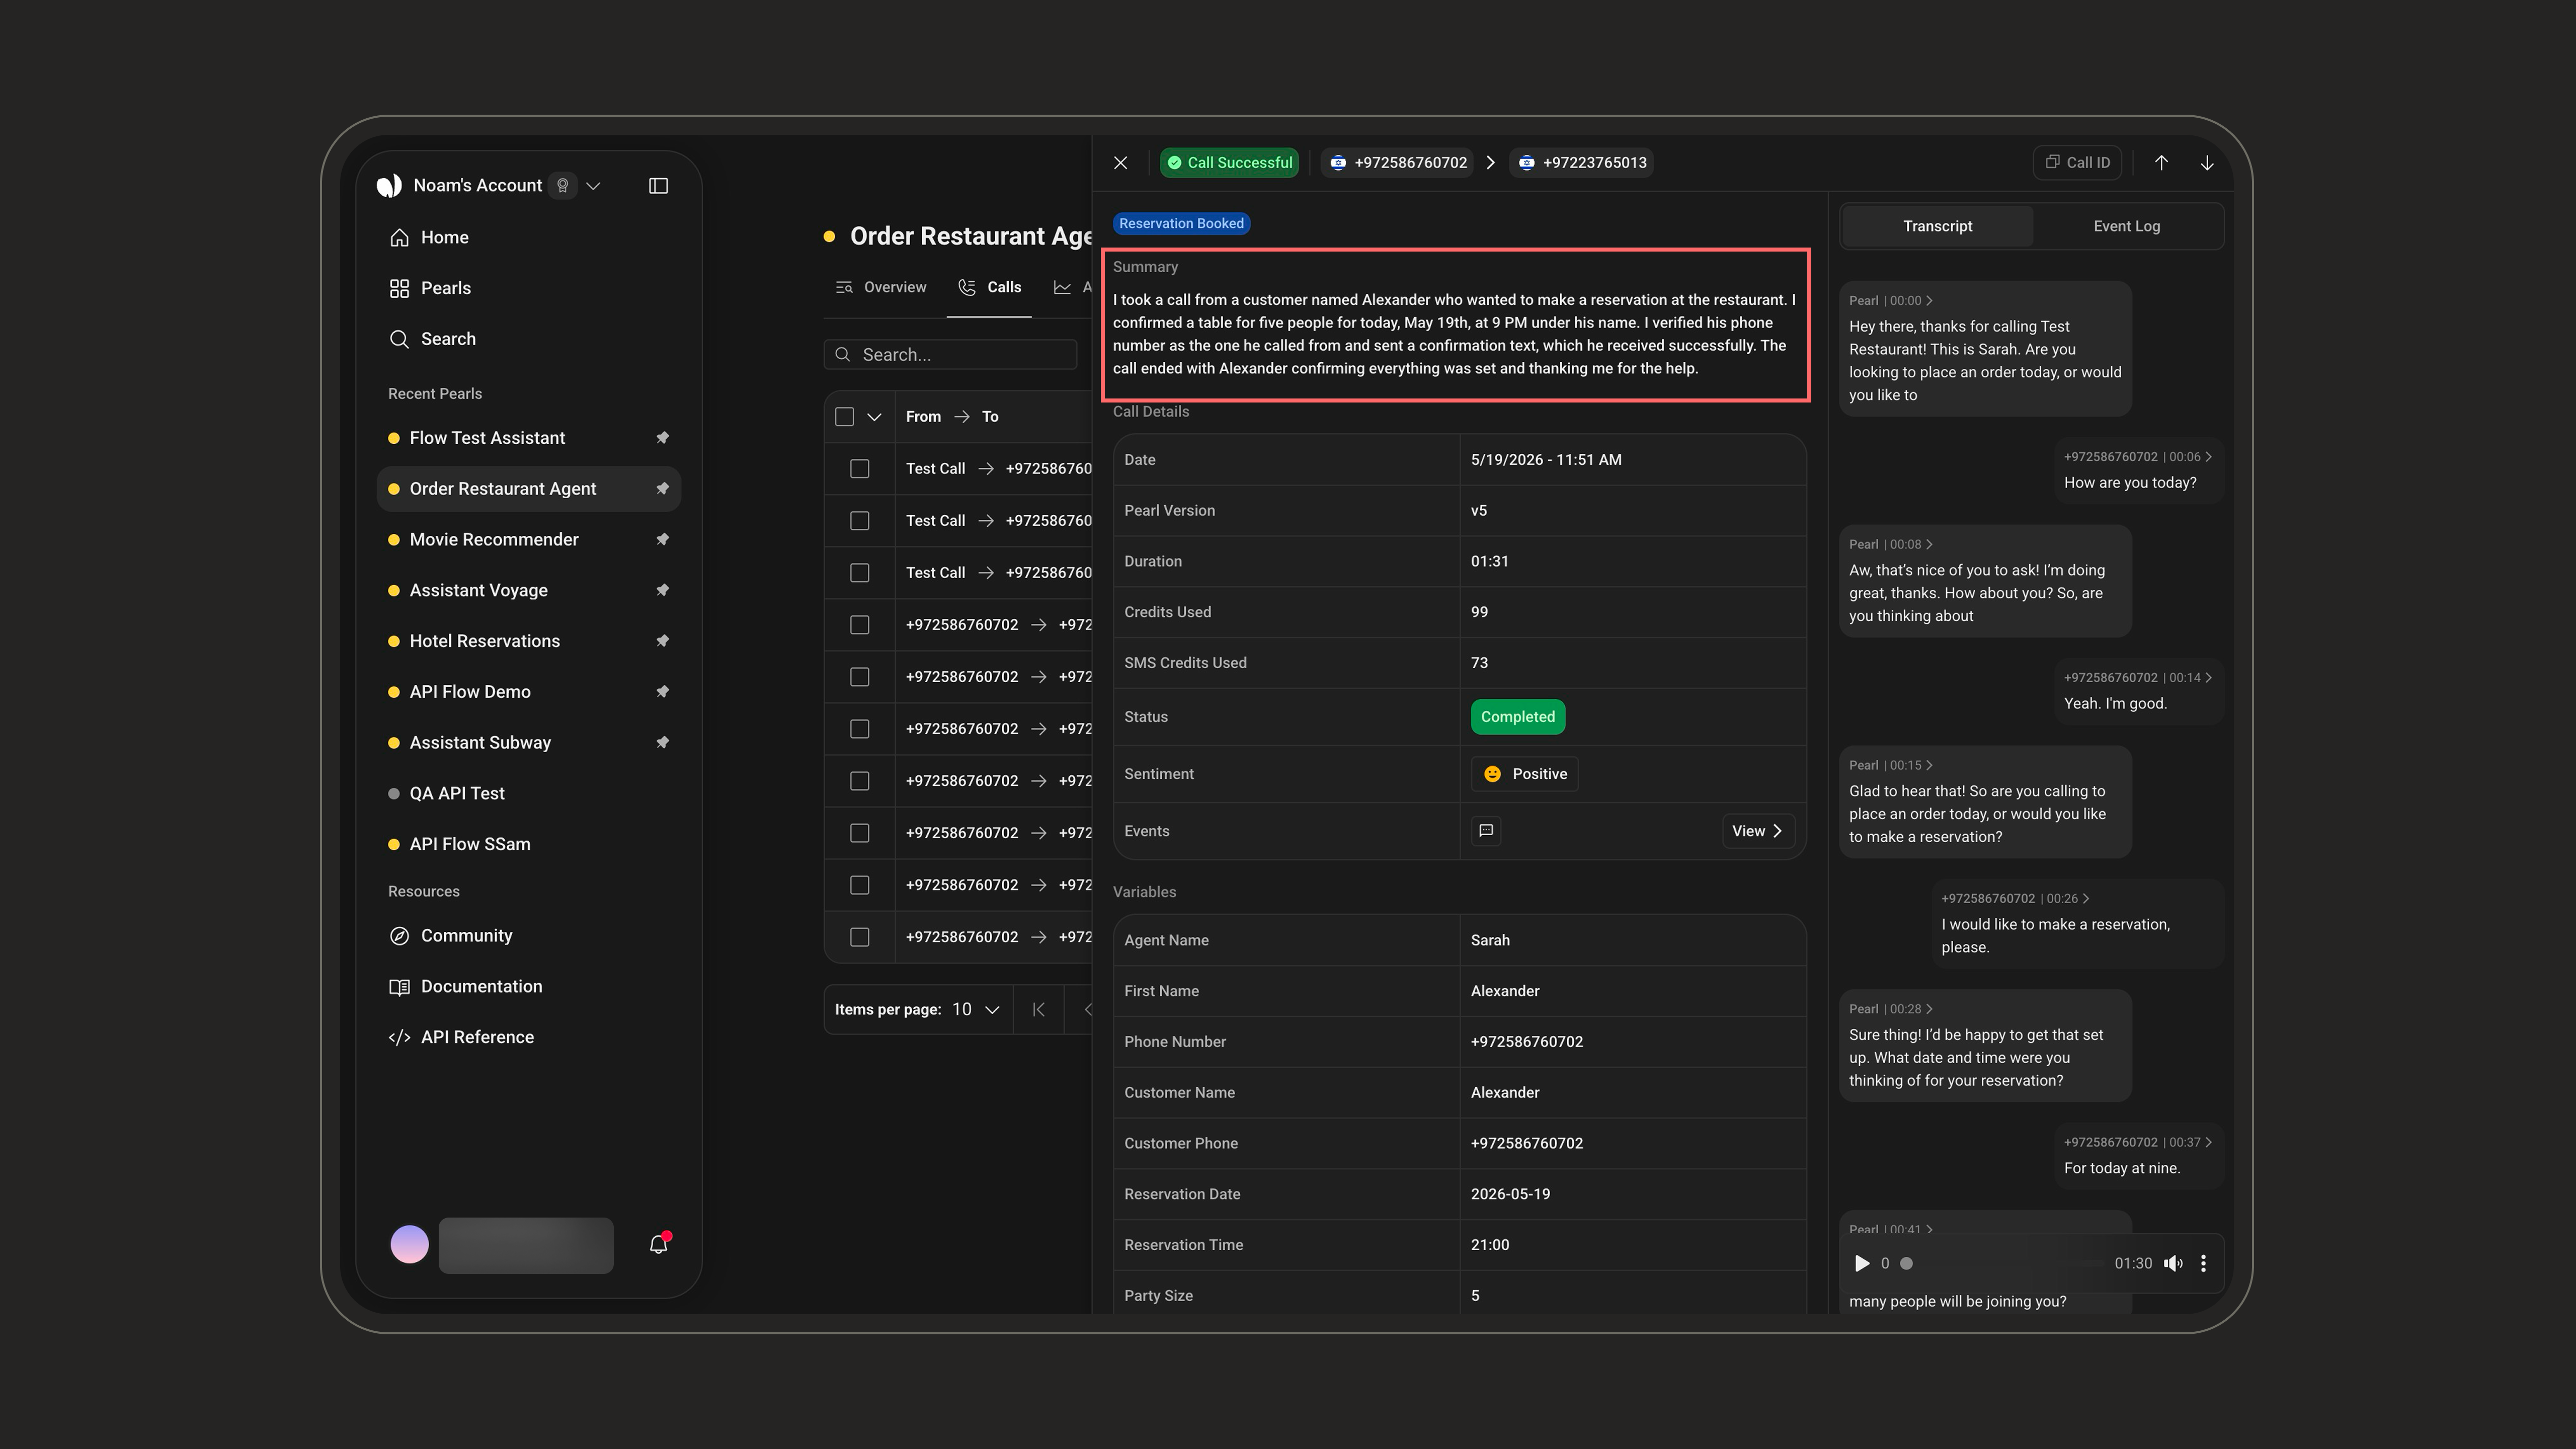The height and width of the screenshot is (1449, 2576).
Task: Open Search in the sidebar
Action: [x=529, y=339]
